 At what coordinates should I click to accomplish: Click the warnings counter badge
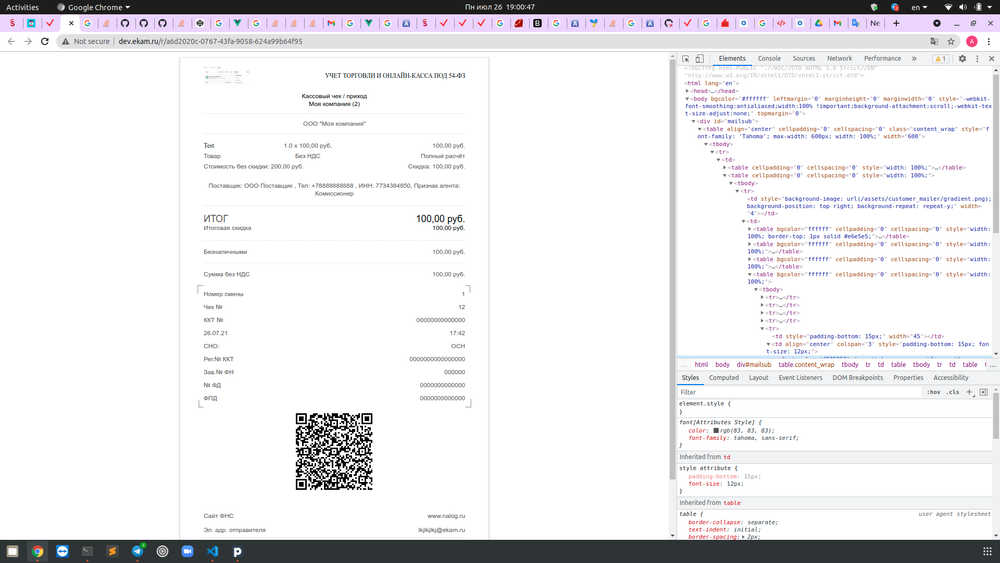point(940,59)
